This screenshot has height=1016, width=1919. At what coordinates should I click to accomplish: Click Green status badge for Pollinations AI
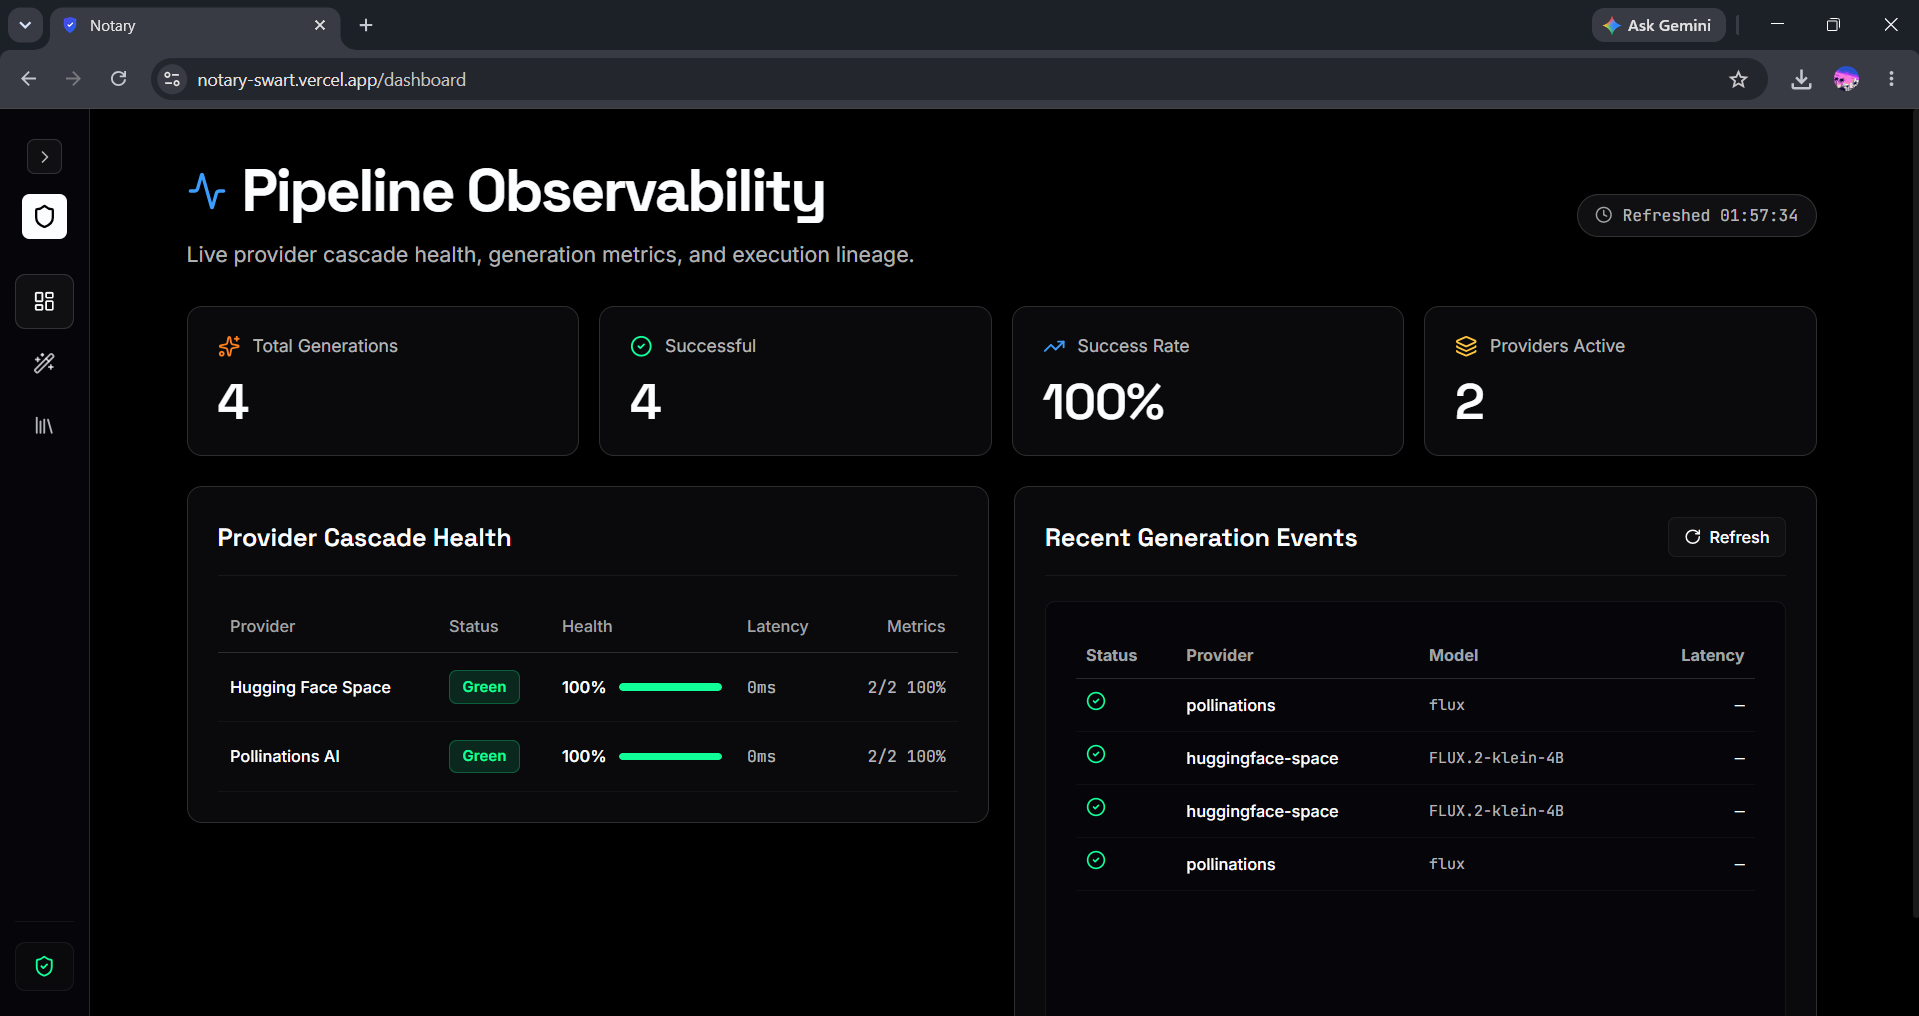click(484, 756)
